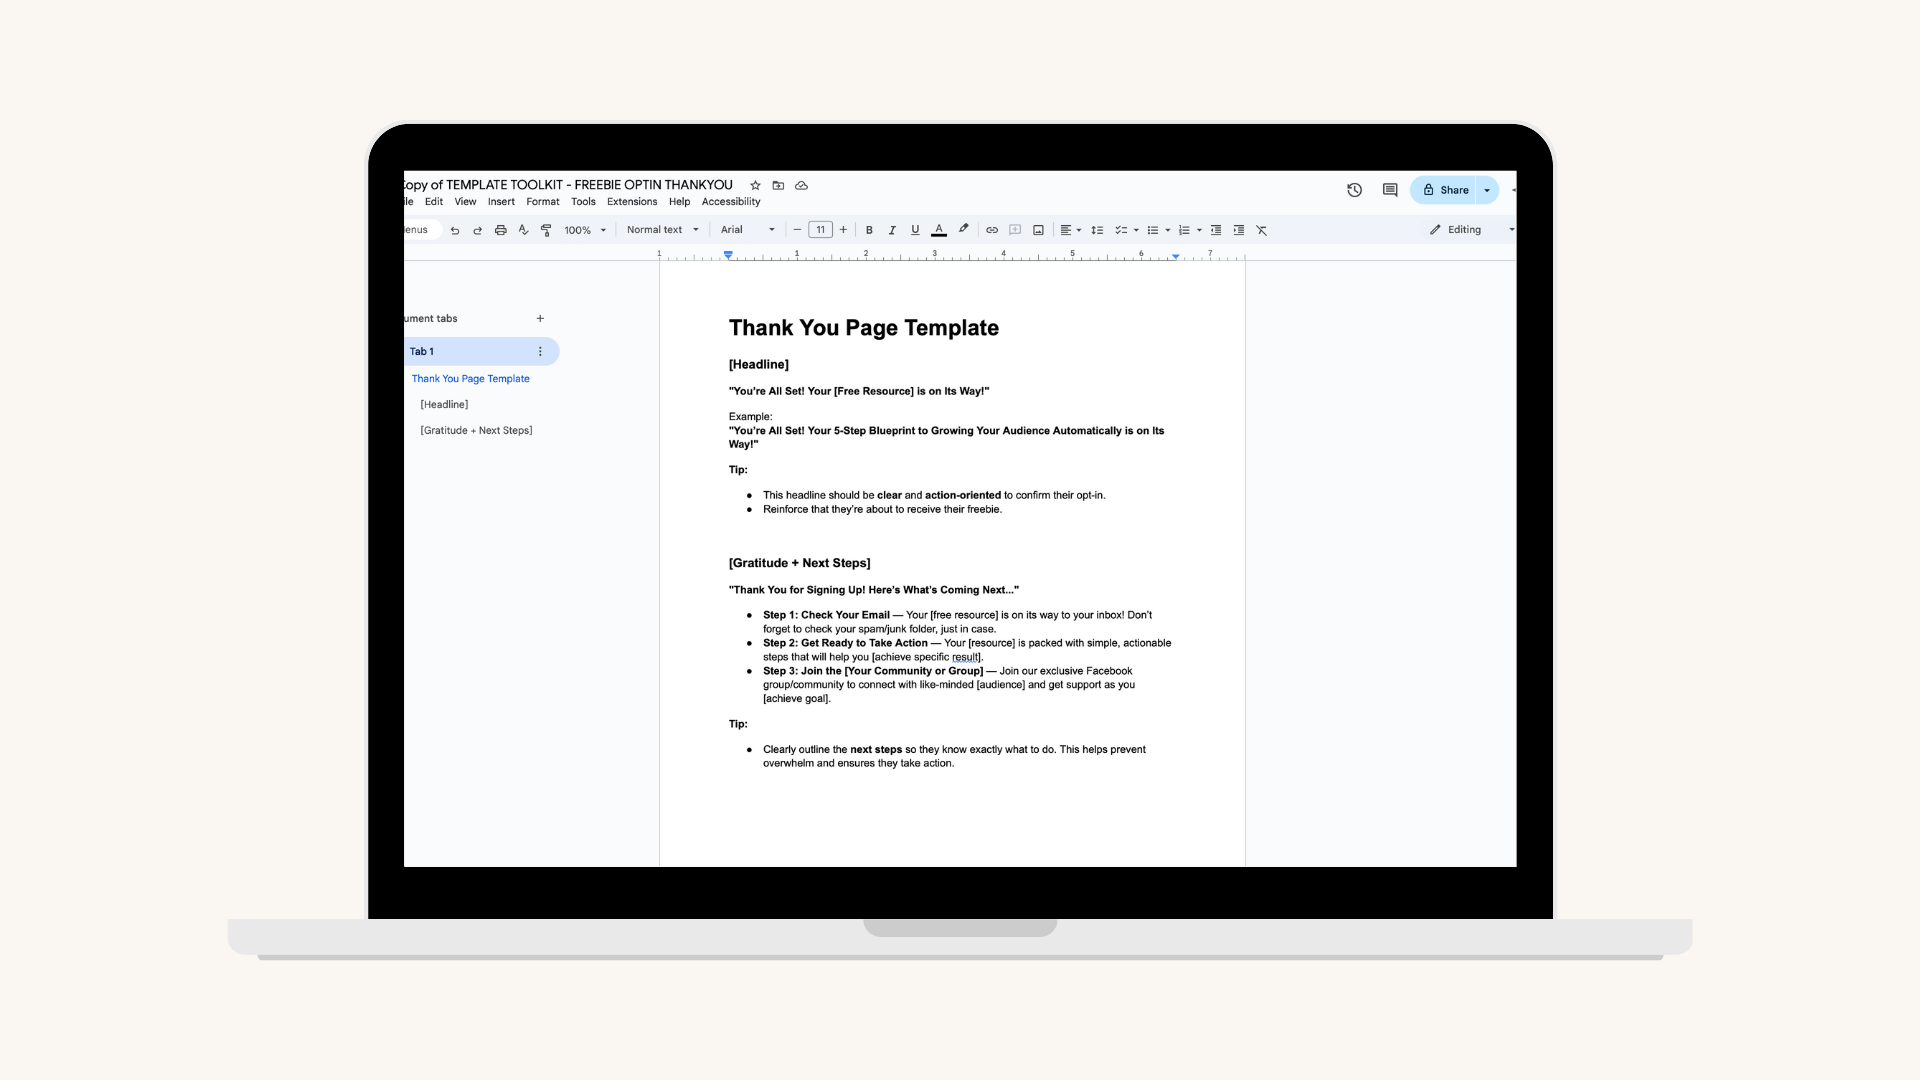
Task: Toggle bold formatting
Action: click(x=869, y=230)
